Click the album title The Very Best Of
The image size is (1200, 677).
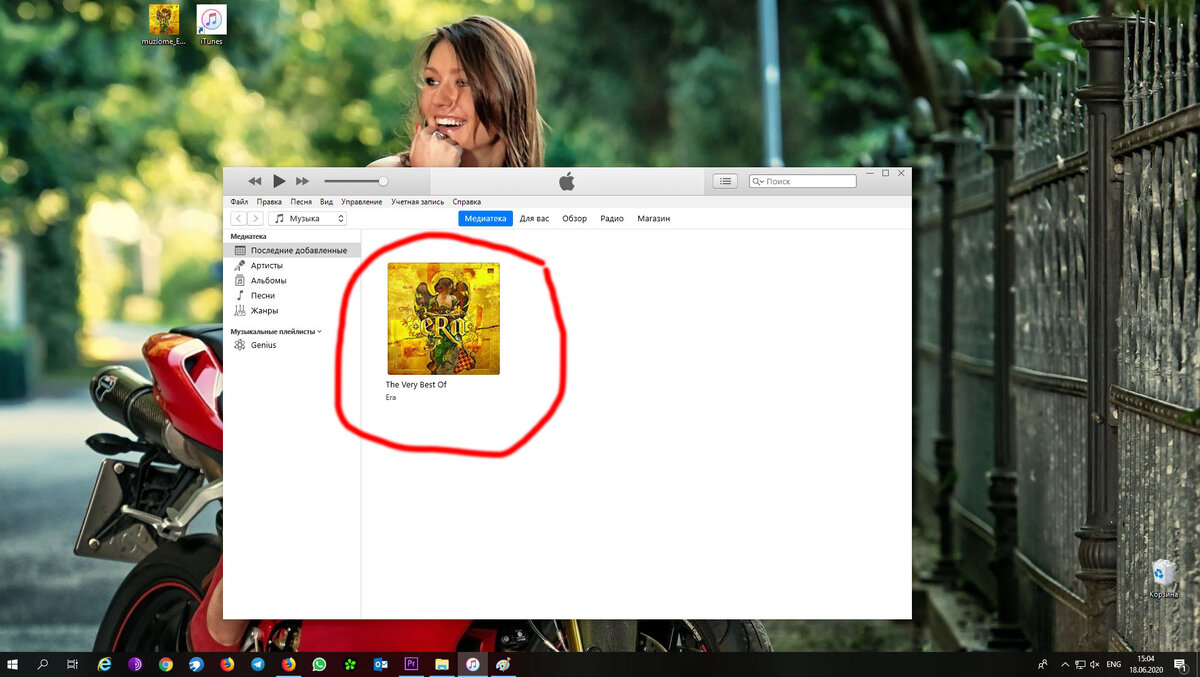pyautogui.click(x=416, y=384)
